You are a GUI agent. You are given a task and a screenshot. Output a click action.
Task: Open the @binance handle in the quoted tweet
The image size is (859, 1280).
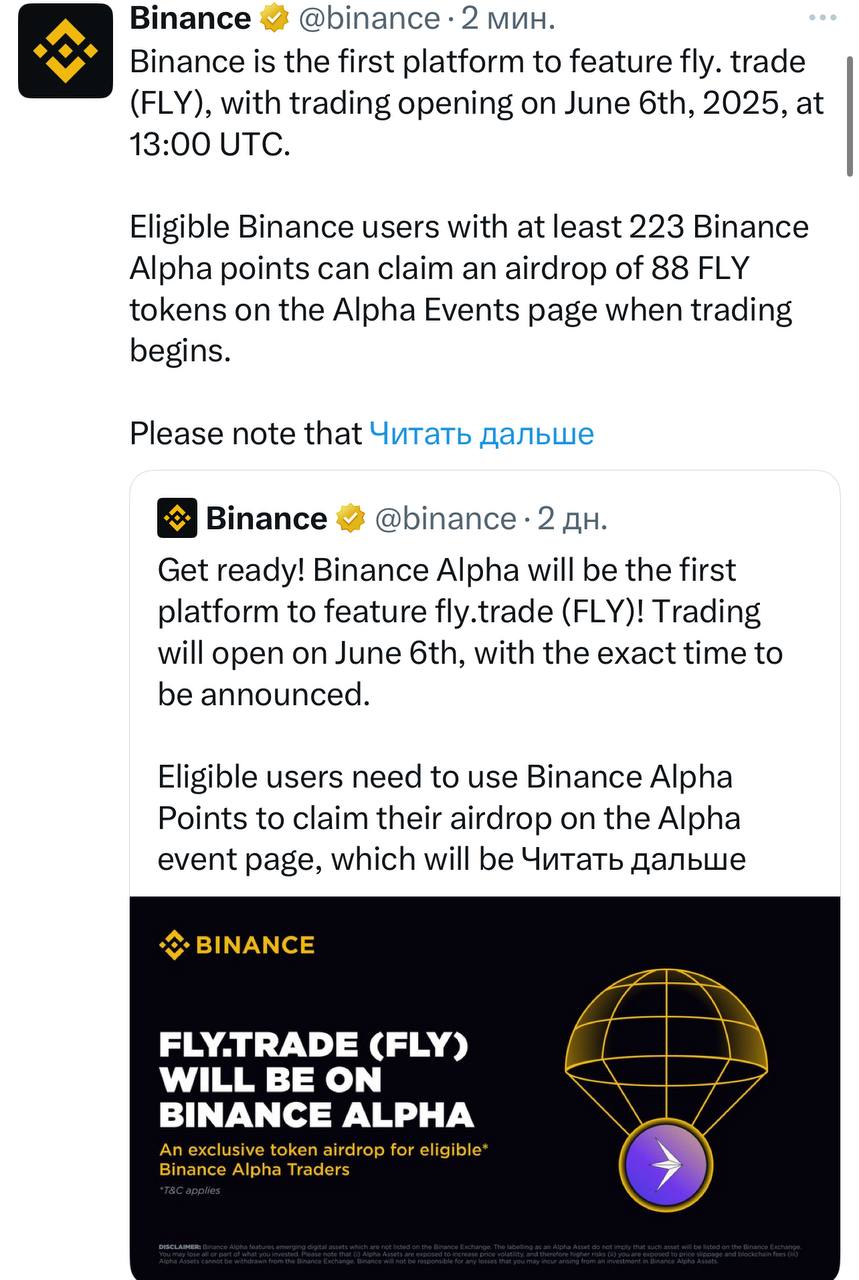coord(445,518)
